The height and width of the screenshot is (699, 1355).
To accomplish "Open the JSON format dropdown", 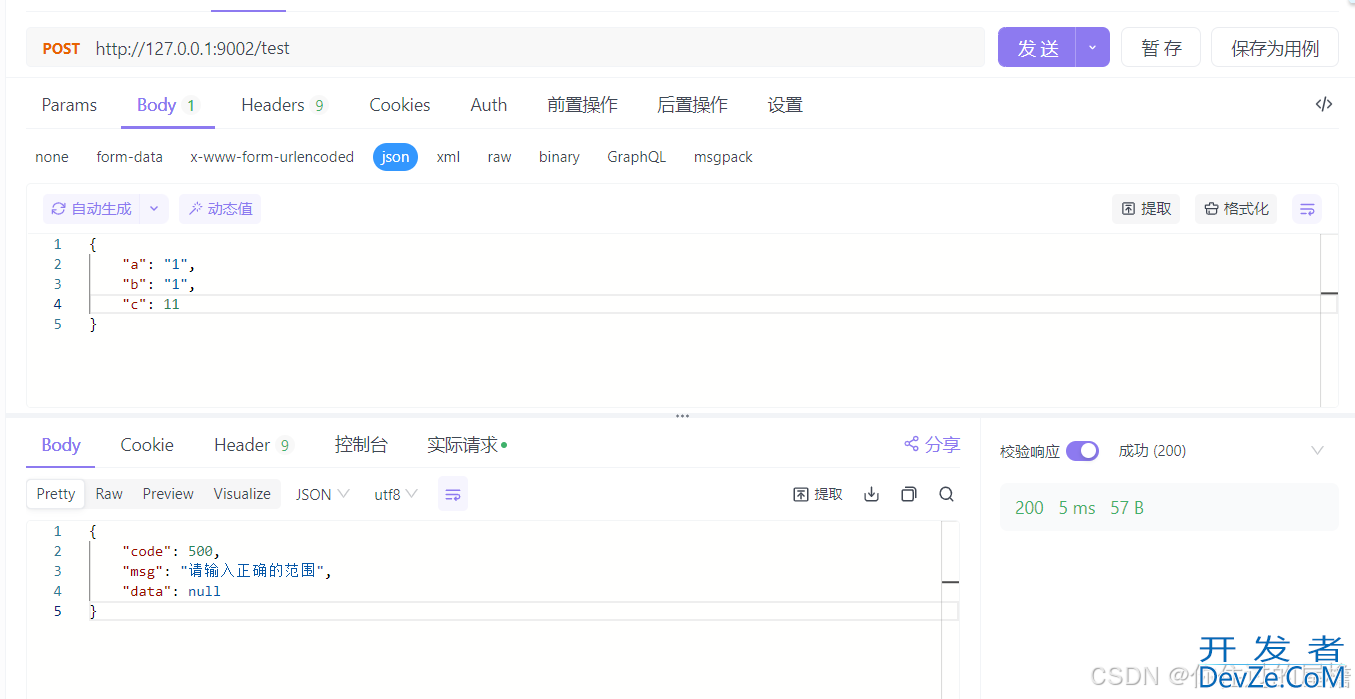I will (x=323, y=494).
